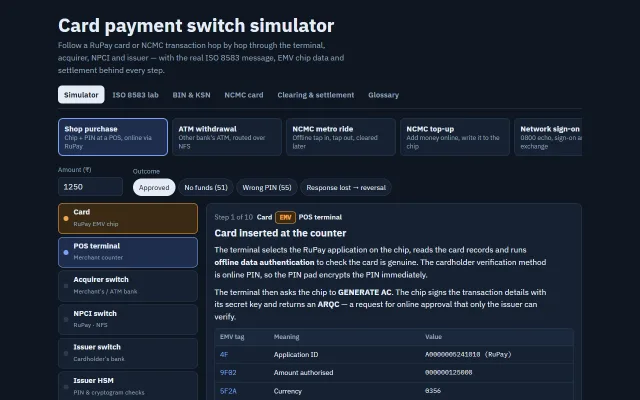The image size is (640, 400).
Task: Click the Amount authorised cell
Action: click(x=303, y=373)
